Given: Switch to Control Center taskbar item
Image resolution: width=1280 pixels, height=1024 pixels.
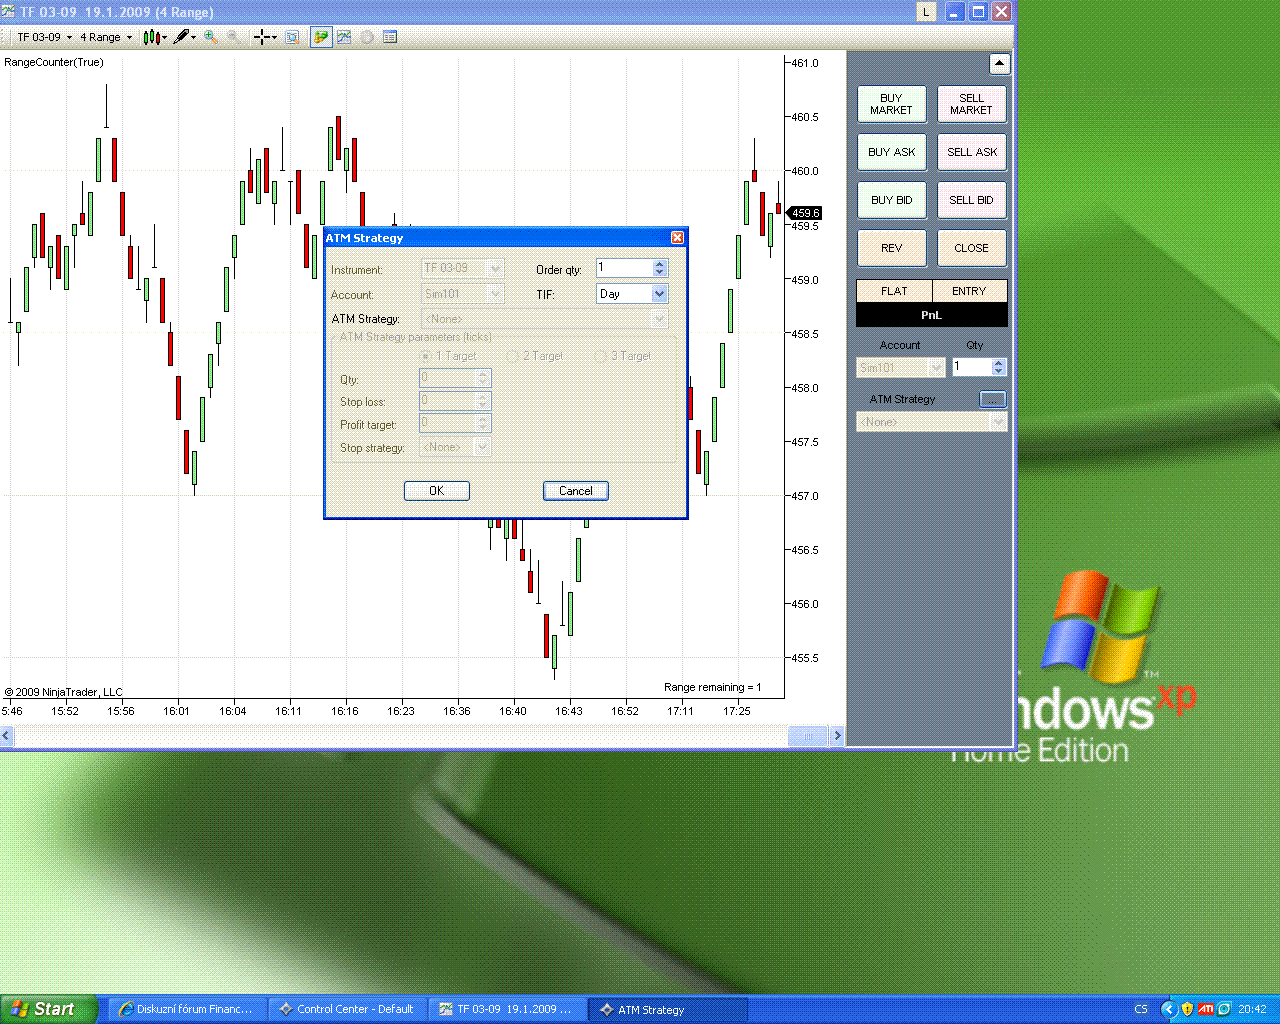Looking at the screenshot, I should coord(348,1009).
